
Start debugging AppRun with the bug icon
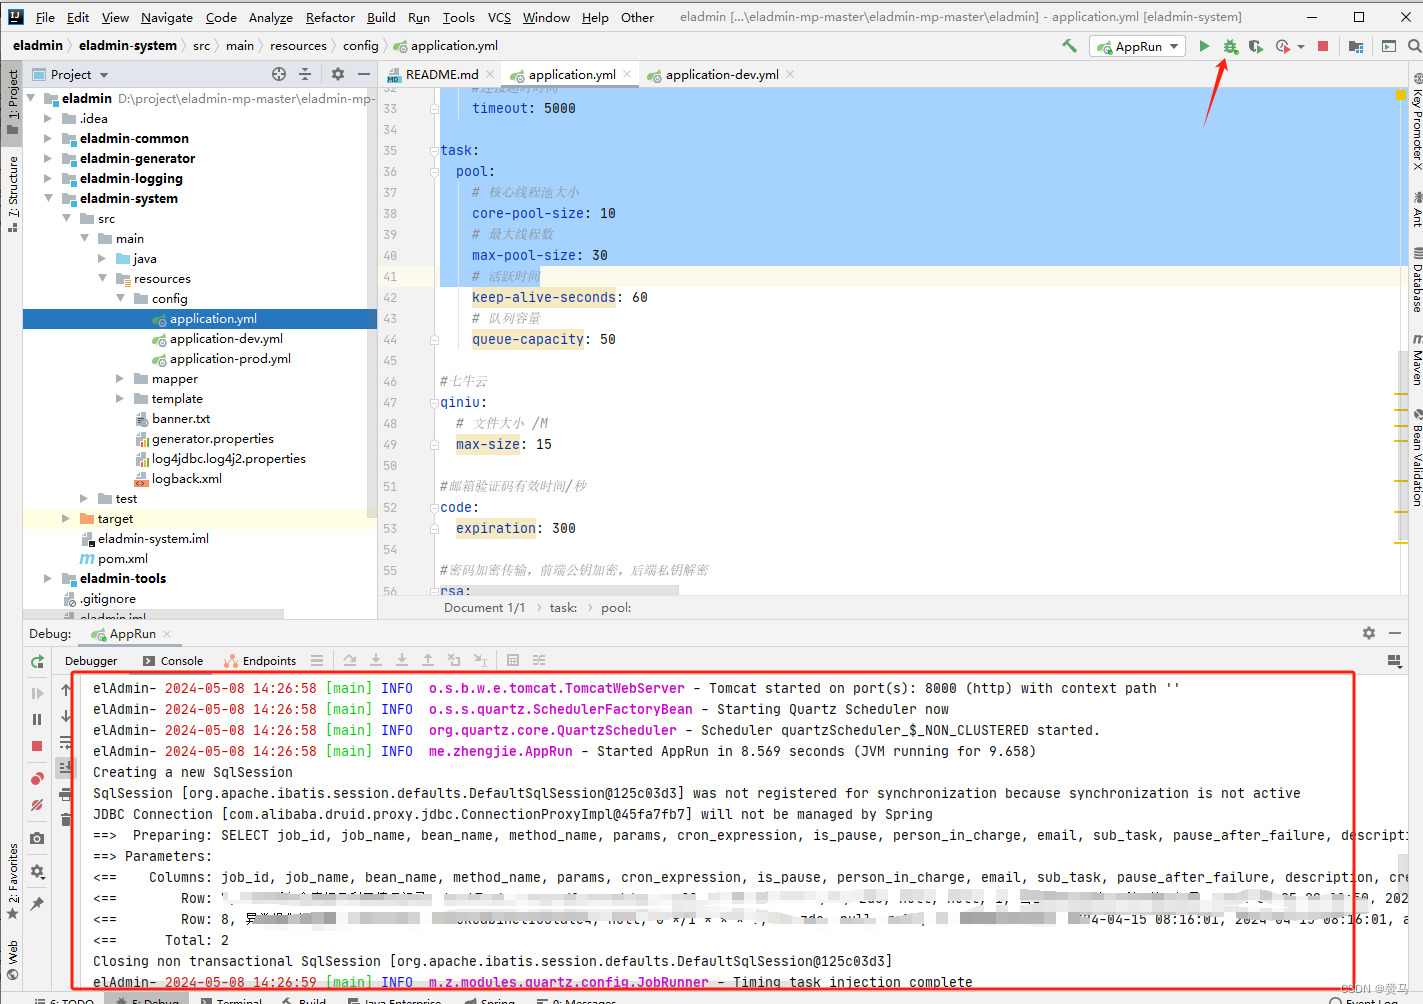1231,46
